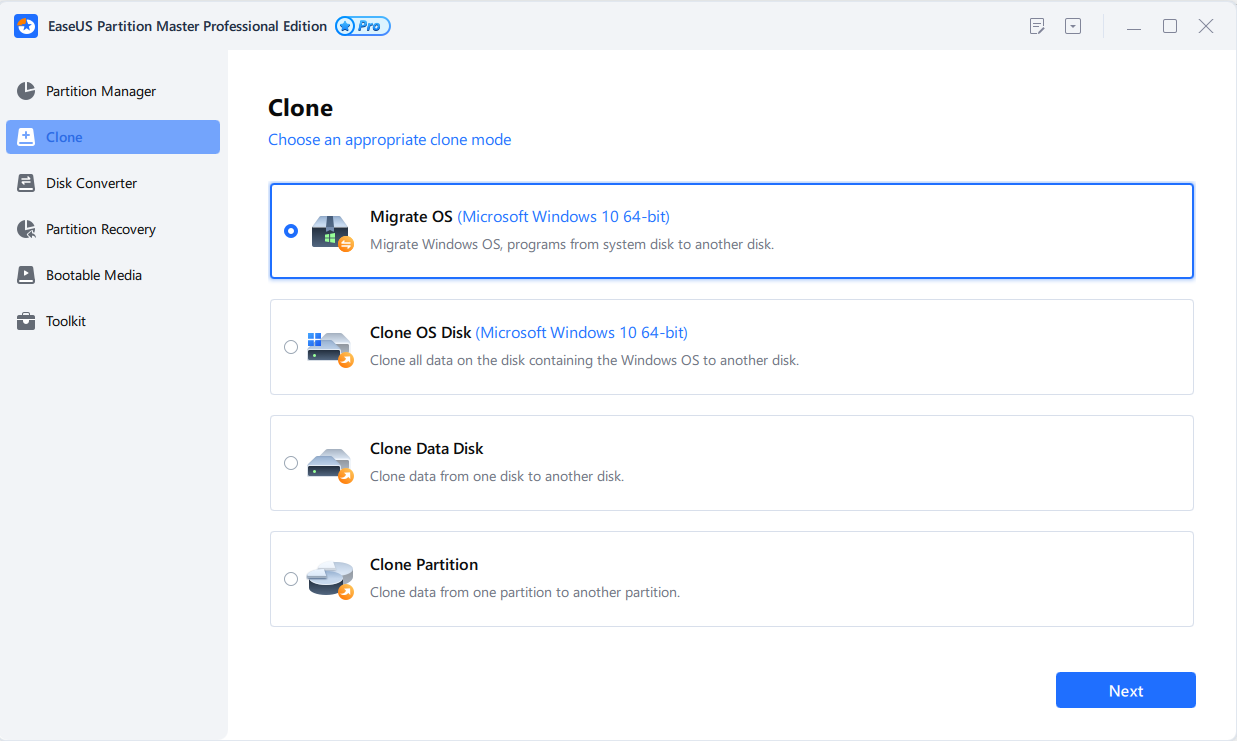Expand the title bar dropdown menu arrow
The image size is (1237, 741).
coord(1073,27)
